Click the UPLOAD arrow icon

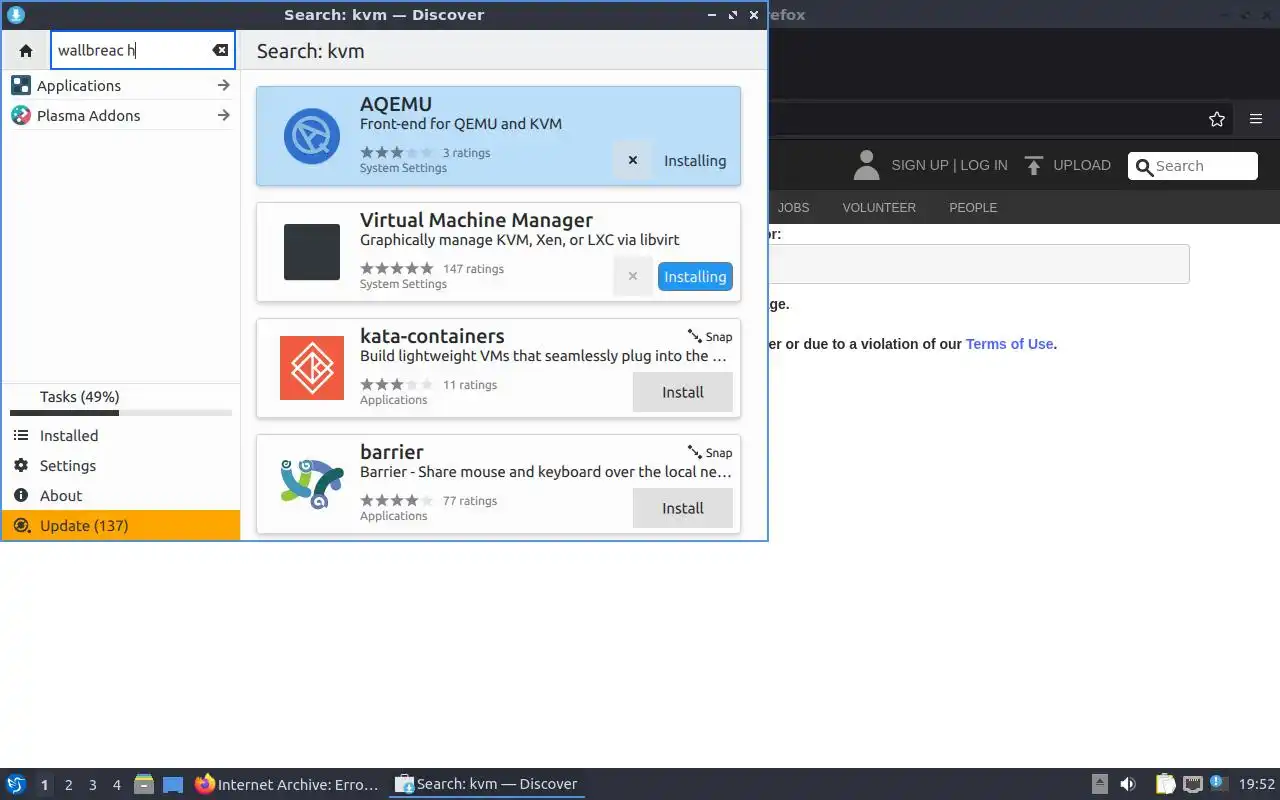tap(1034, 165)
